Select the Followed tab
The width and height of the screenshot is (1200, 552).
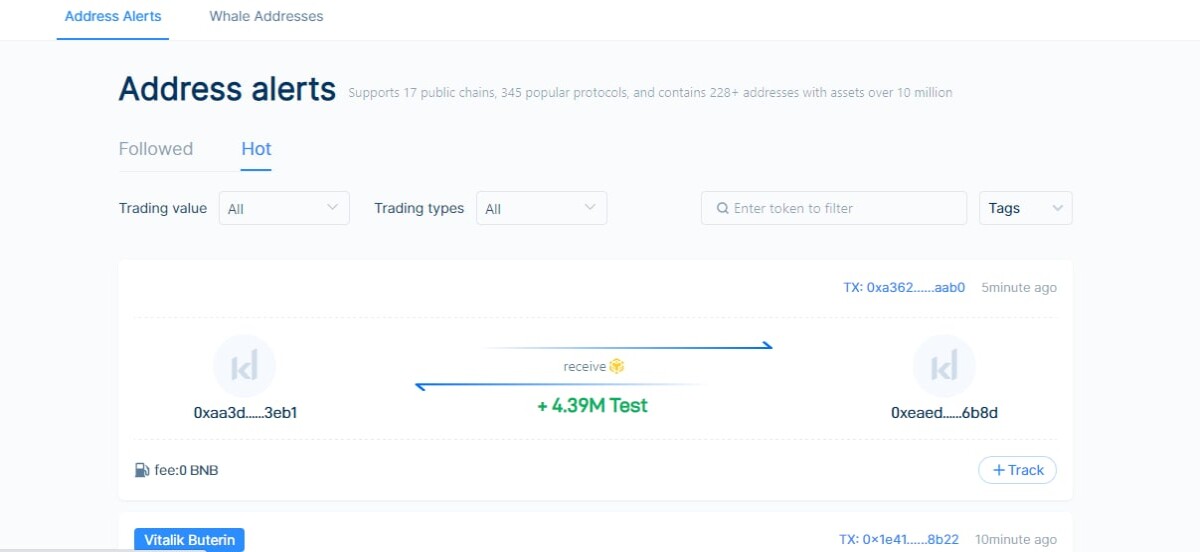[x=156, y=149]
